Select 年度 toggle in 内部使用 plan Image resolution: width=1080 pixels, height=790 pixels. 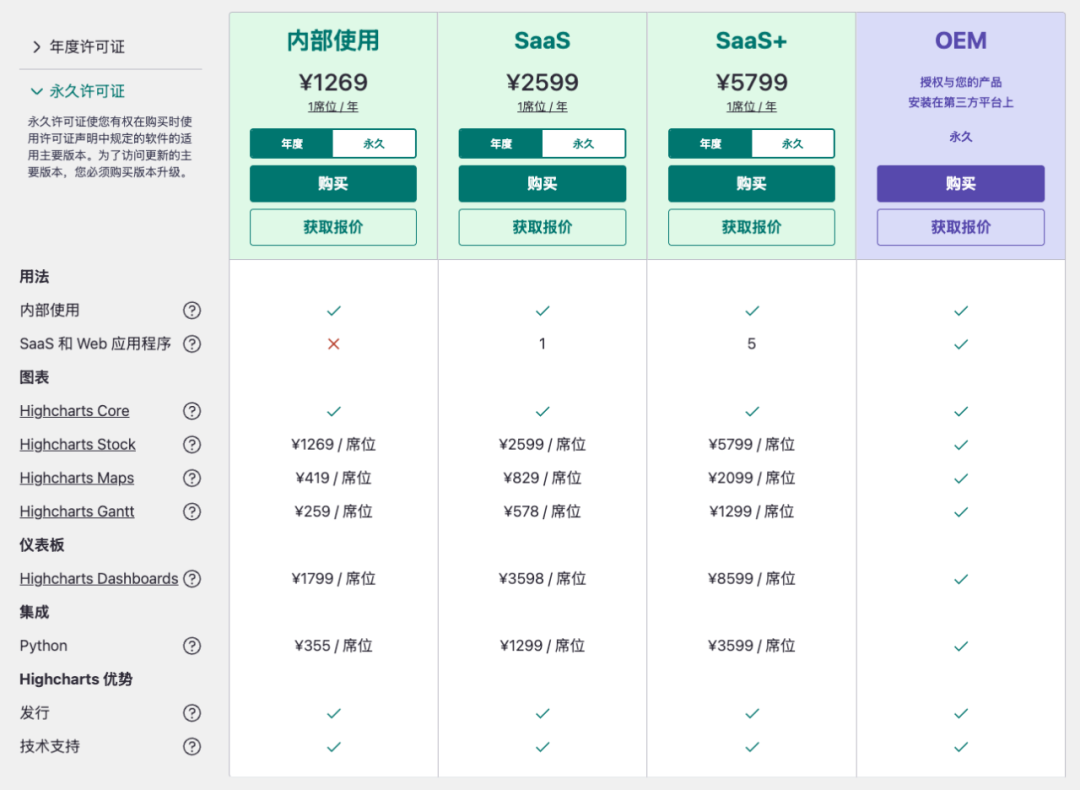(x=292, y=144)
